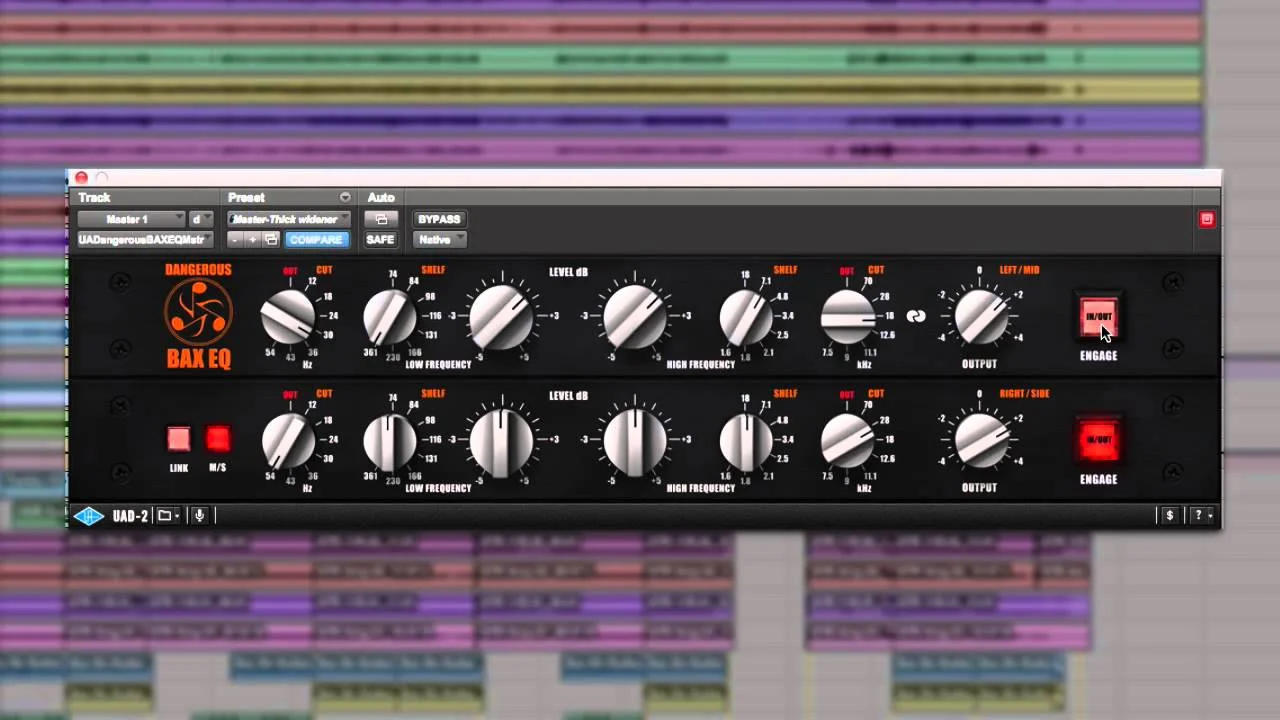Open the Master 1 track selector
1280x720 pixels.
(x=131, y=218)
